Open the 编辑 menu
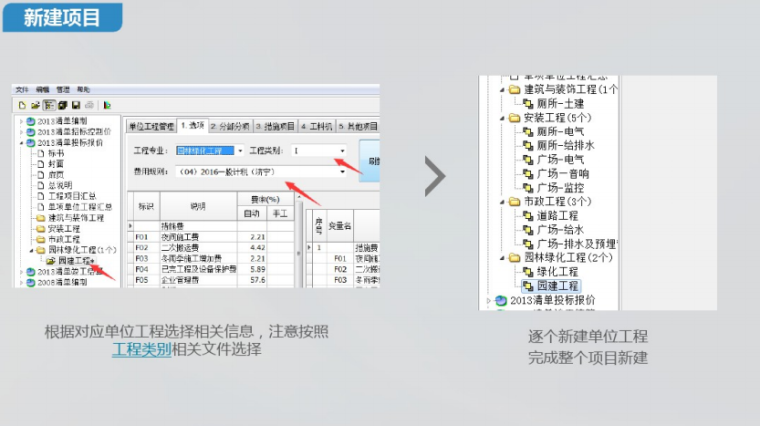This screenshot has height=426, width=760. click(43, 90)
